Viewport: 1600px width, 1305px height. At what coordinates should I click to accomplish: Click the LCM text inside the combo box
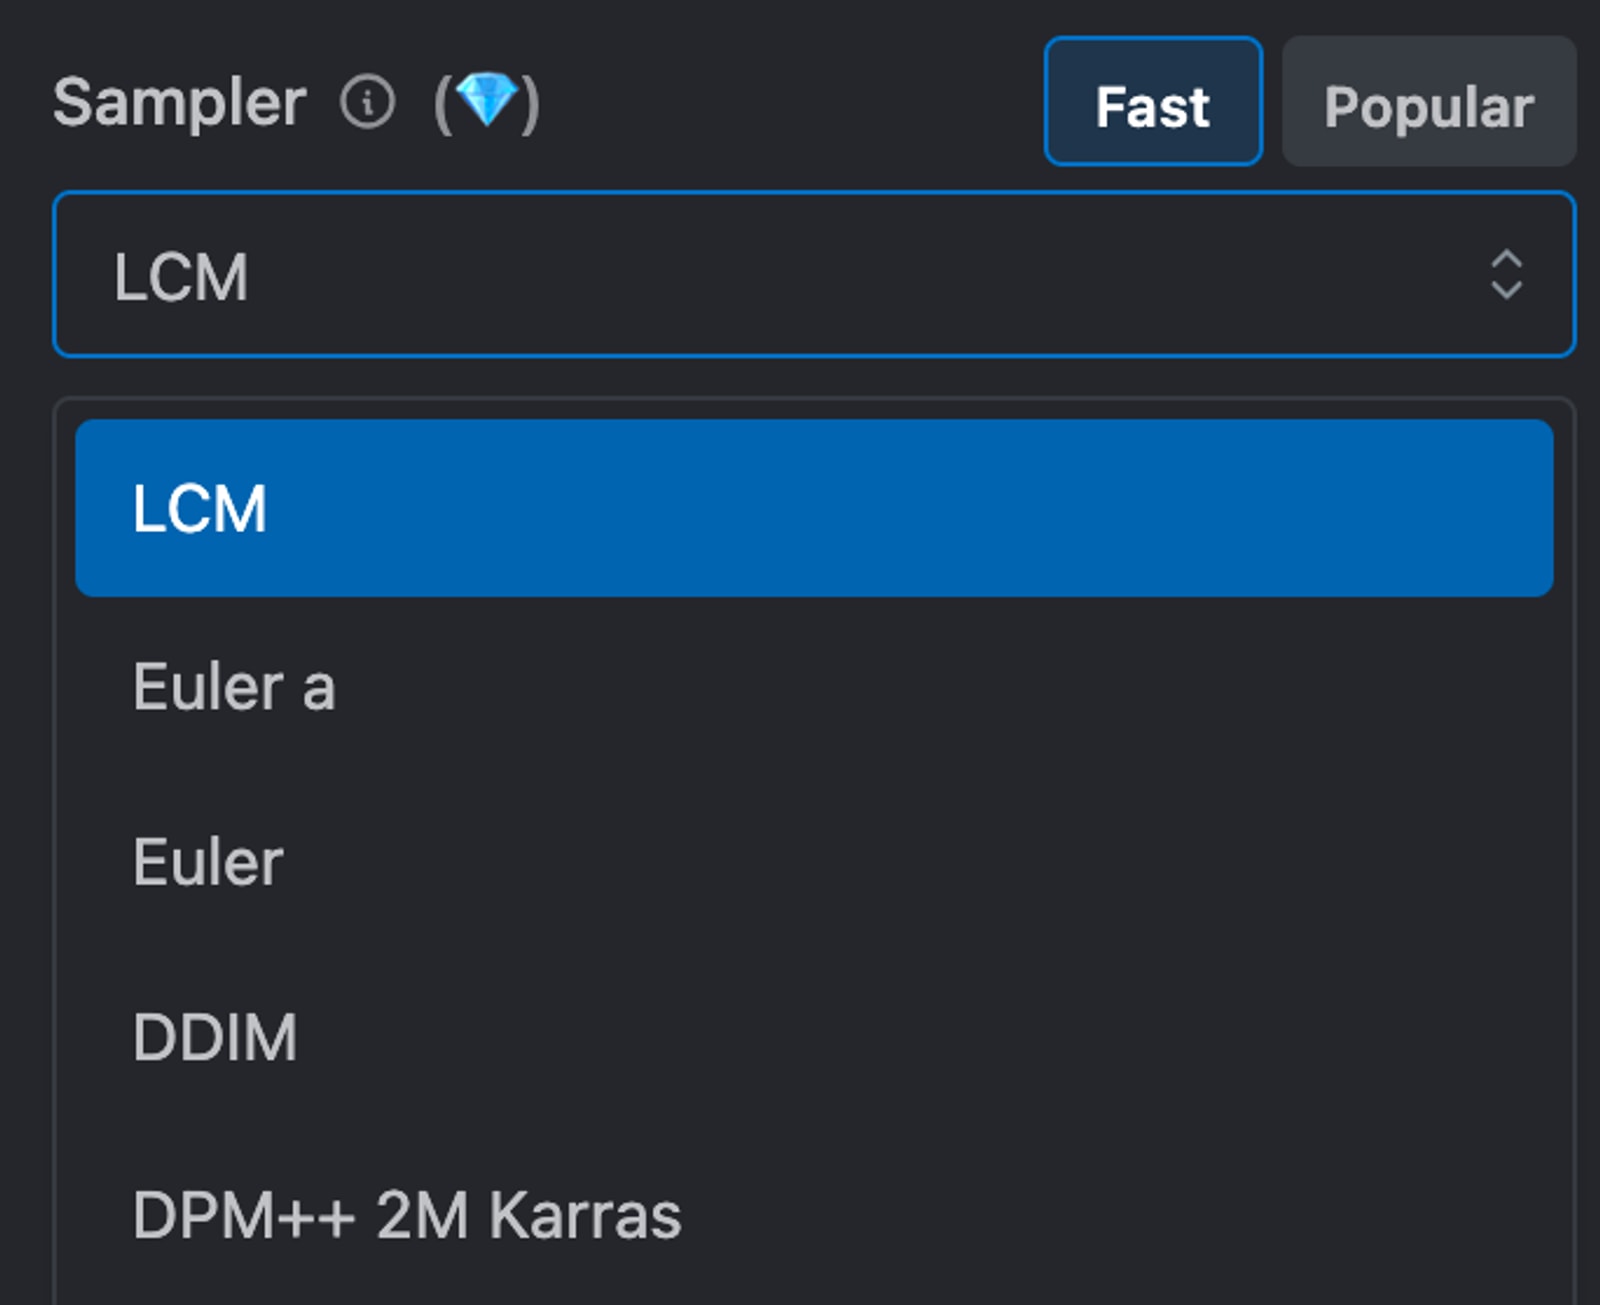(x=181, y=277)
